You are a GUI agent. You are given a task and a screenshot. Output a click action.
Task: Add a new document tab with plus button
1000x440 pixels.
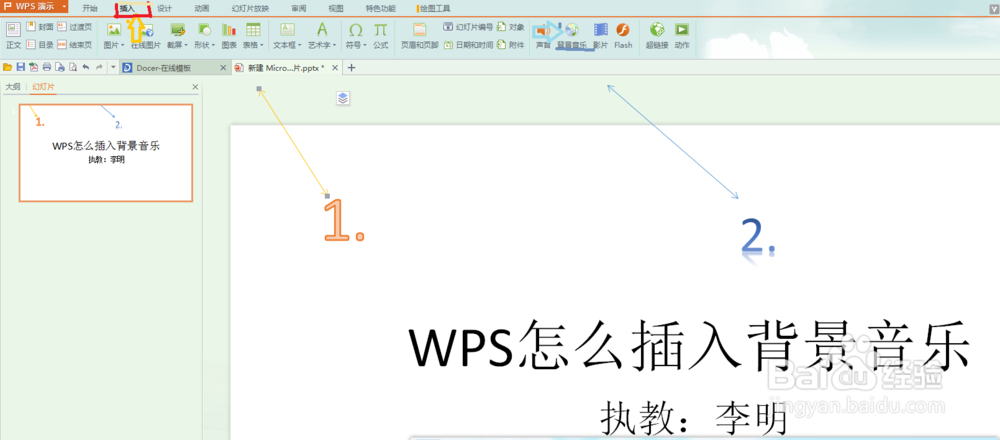click(351, 68)
